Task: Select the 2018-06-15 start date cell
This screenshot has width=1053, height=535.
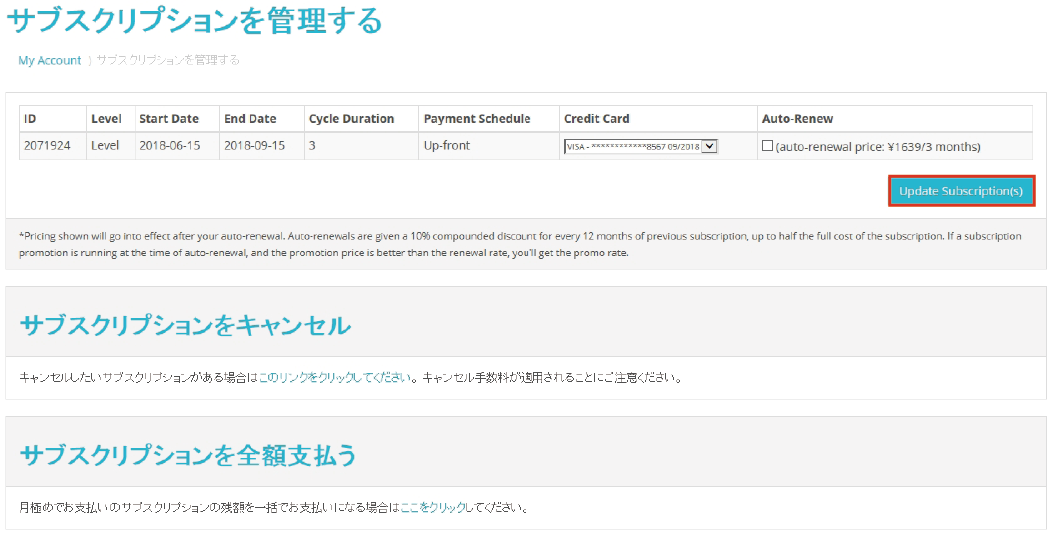Action: [170, 146]
